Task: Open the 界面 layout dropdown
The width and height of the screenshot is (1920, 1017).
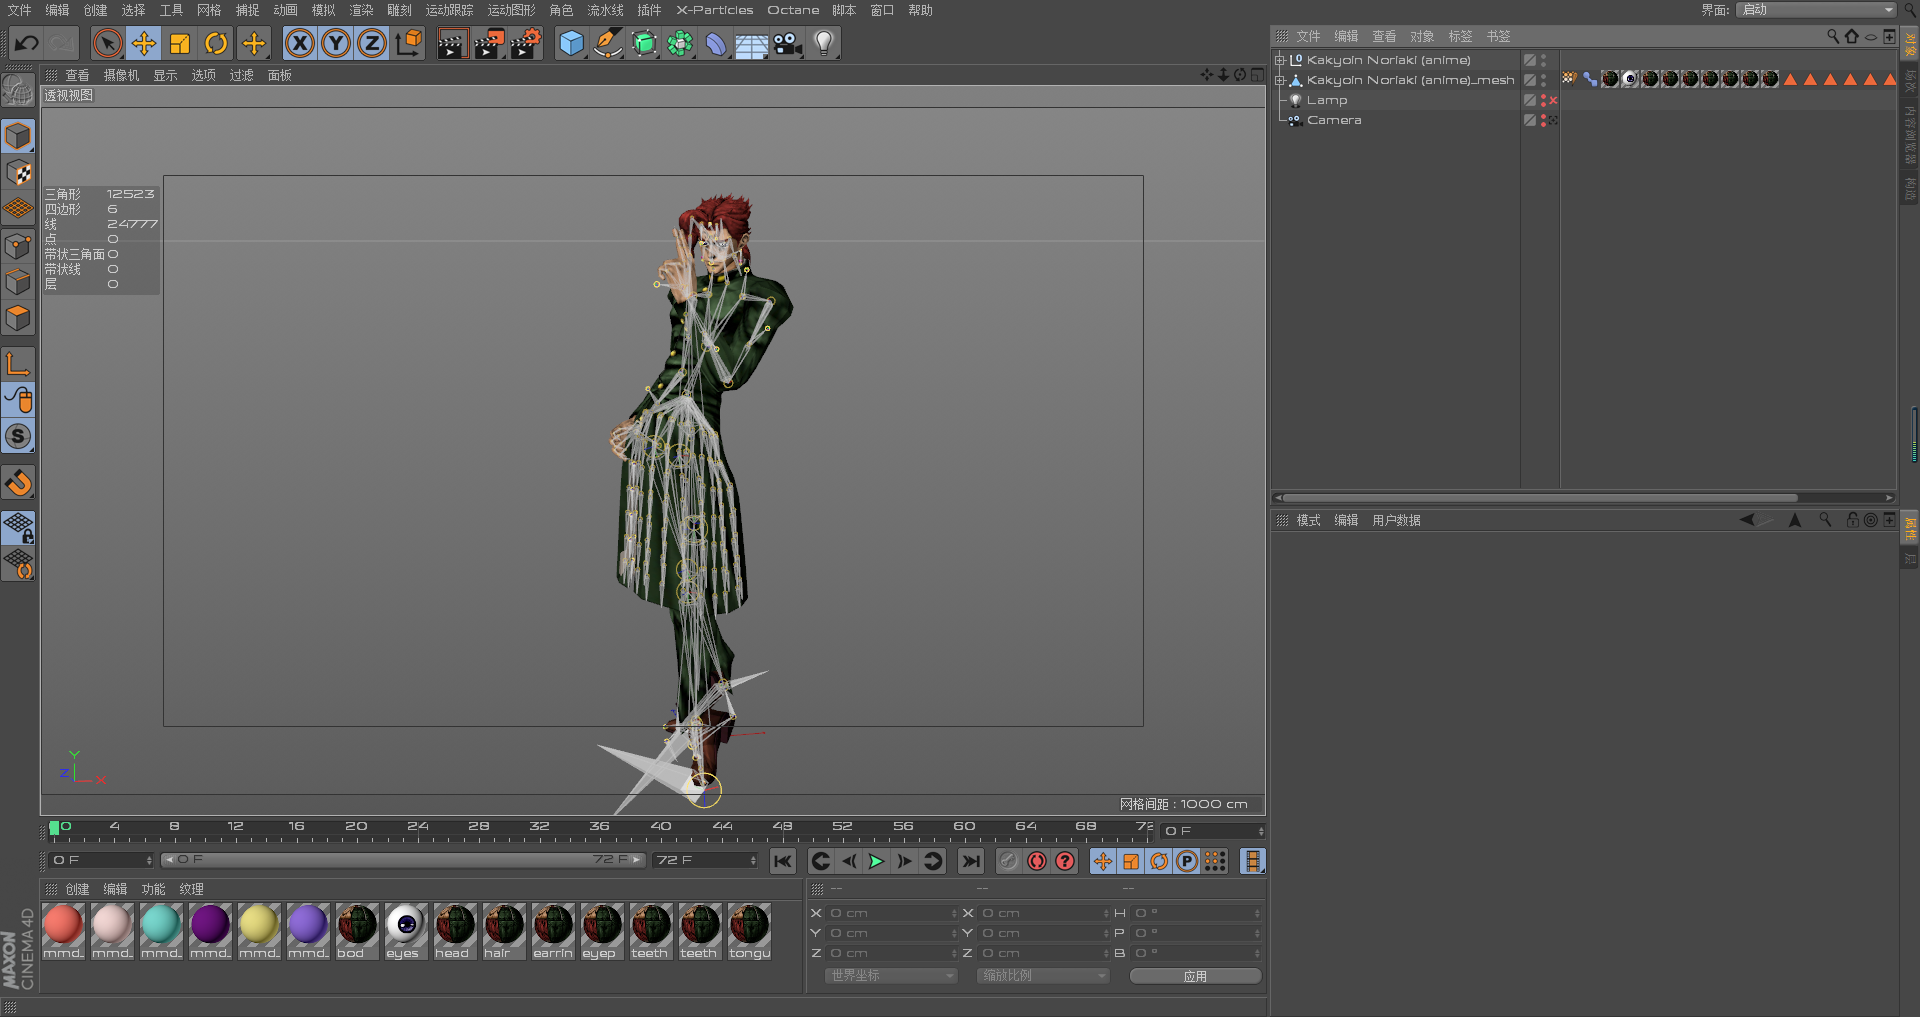Action: (x=1816, y=10)
